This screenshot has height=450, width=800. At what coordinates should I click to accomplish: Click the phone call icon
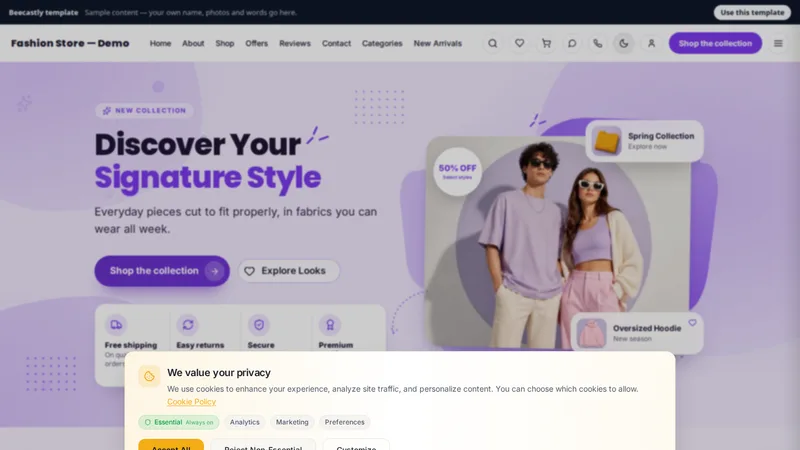pos(597,43)
